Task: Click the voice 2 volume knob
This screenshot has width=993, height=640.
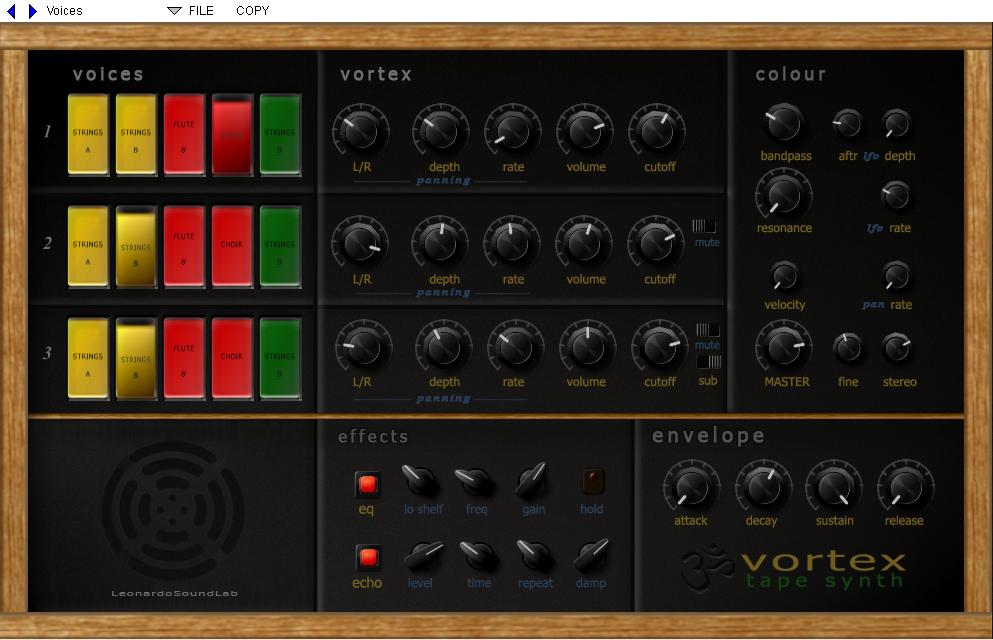Action: [x=585, y=244]
